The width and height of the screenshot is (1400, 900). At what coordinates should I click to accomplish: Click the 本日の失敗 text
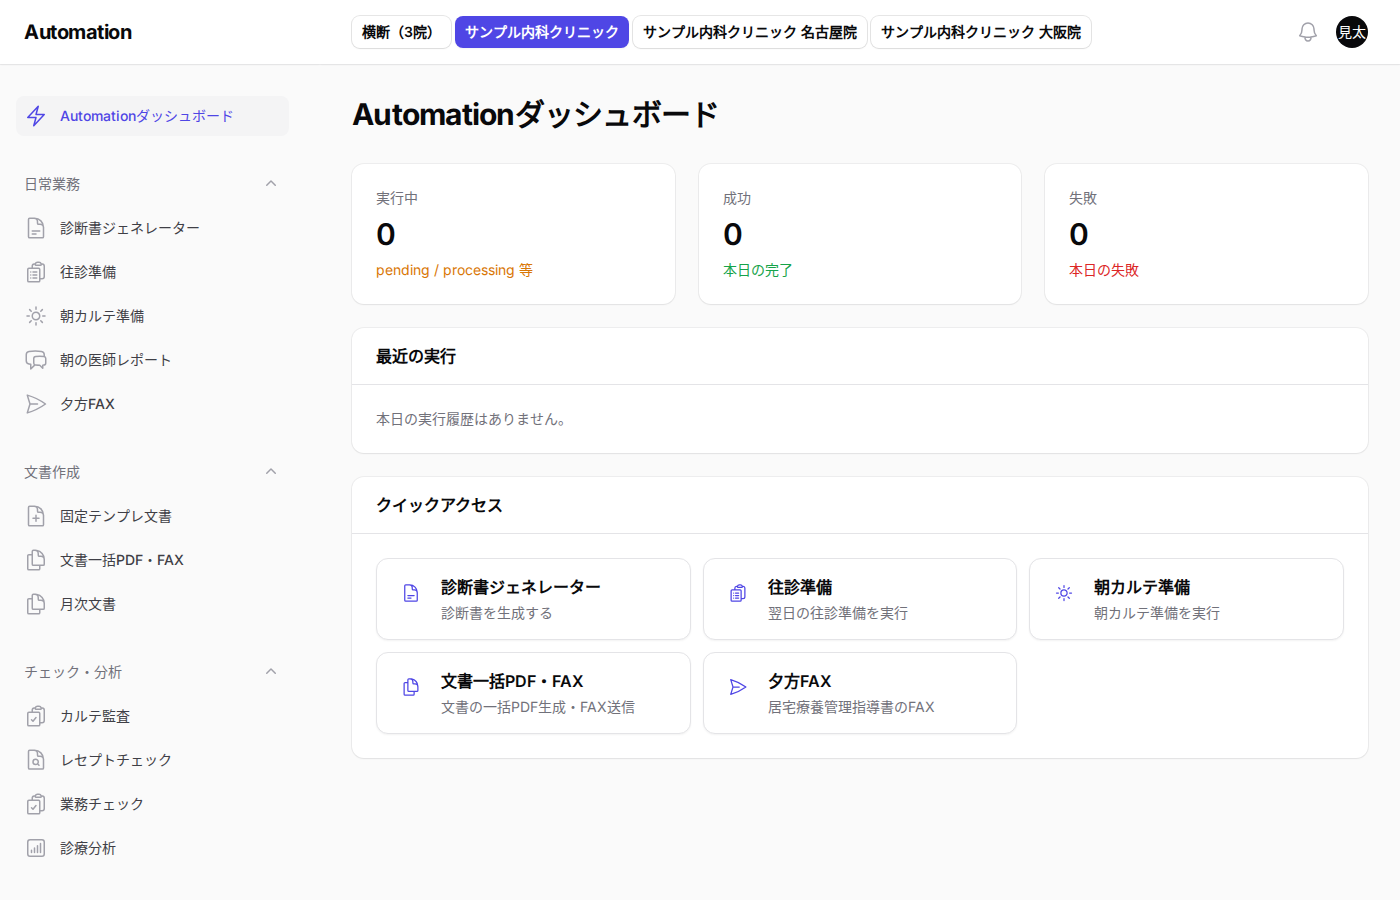click(x=1104, y=270)
